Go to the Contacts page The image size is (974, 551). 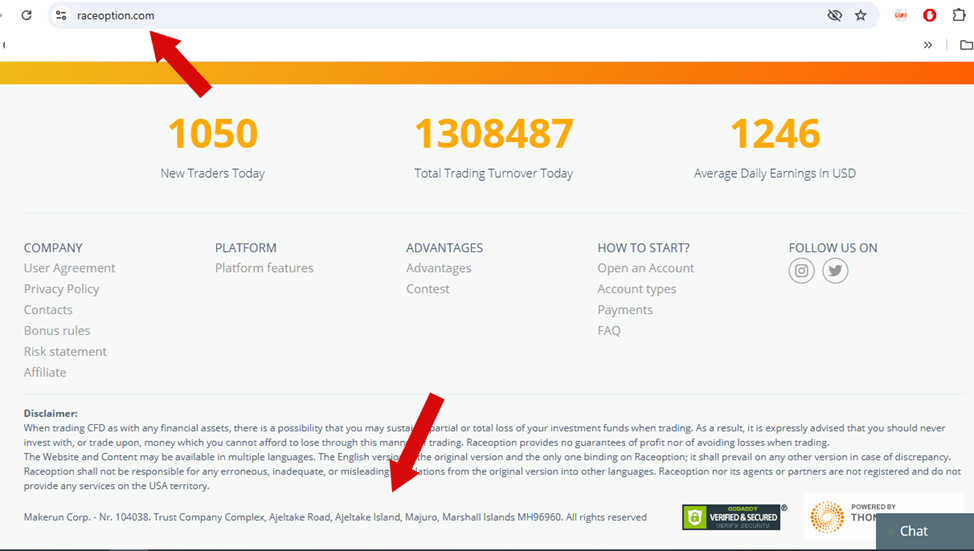pos(48,309)
